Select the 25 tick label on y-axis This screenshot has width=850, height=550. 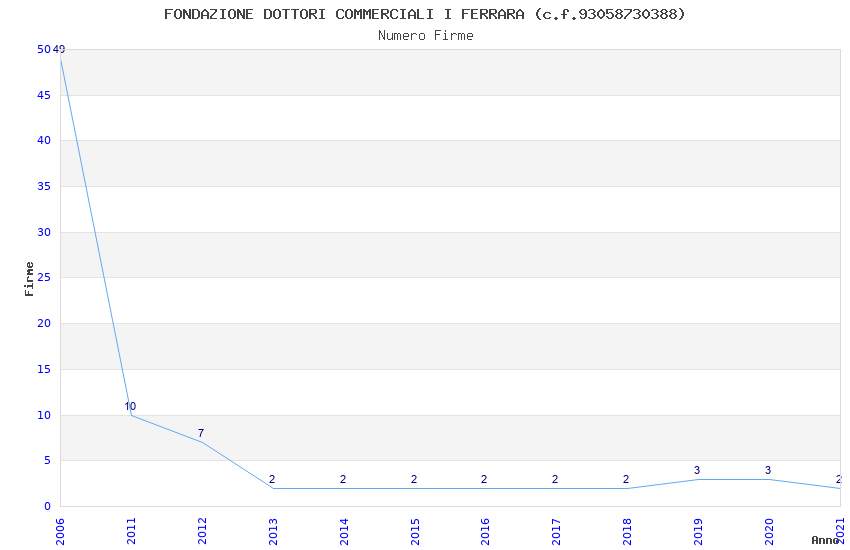click(x=44, y=277)
